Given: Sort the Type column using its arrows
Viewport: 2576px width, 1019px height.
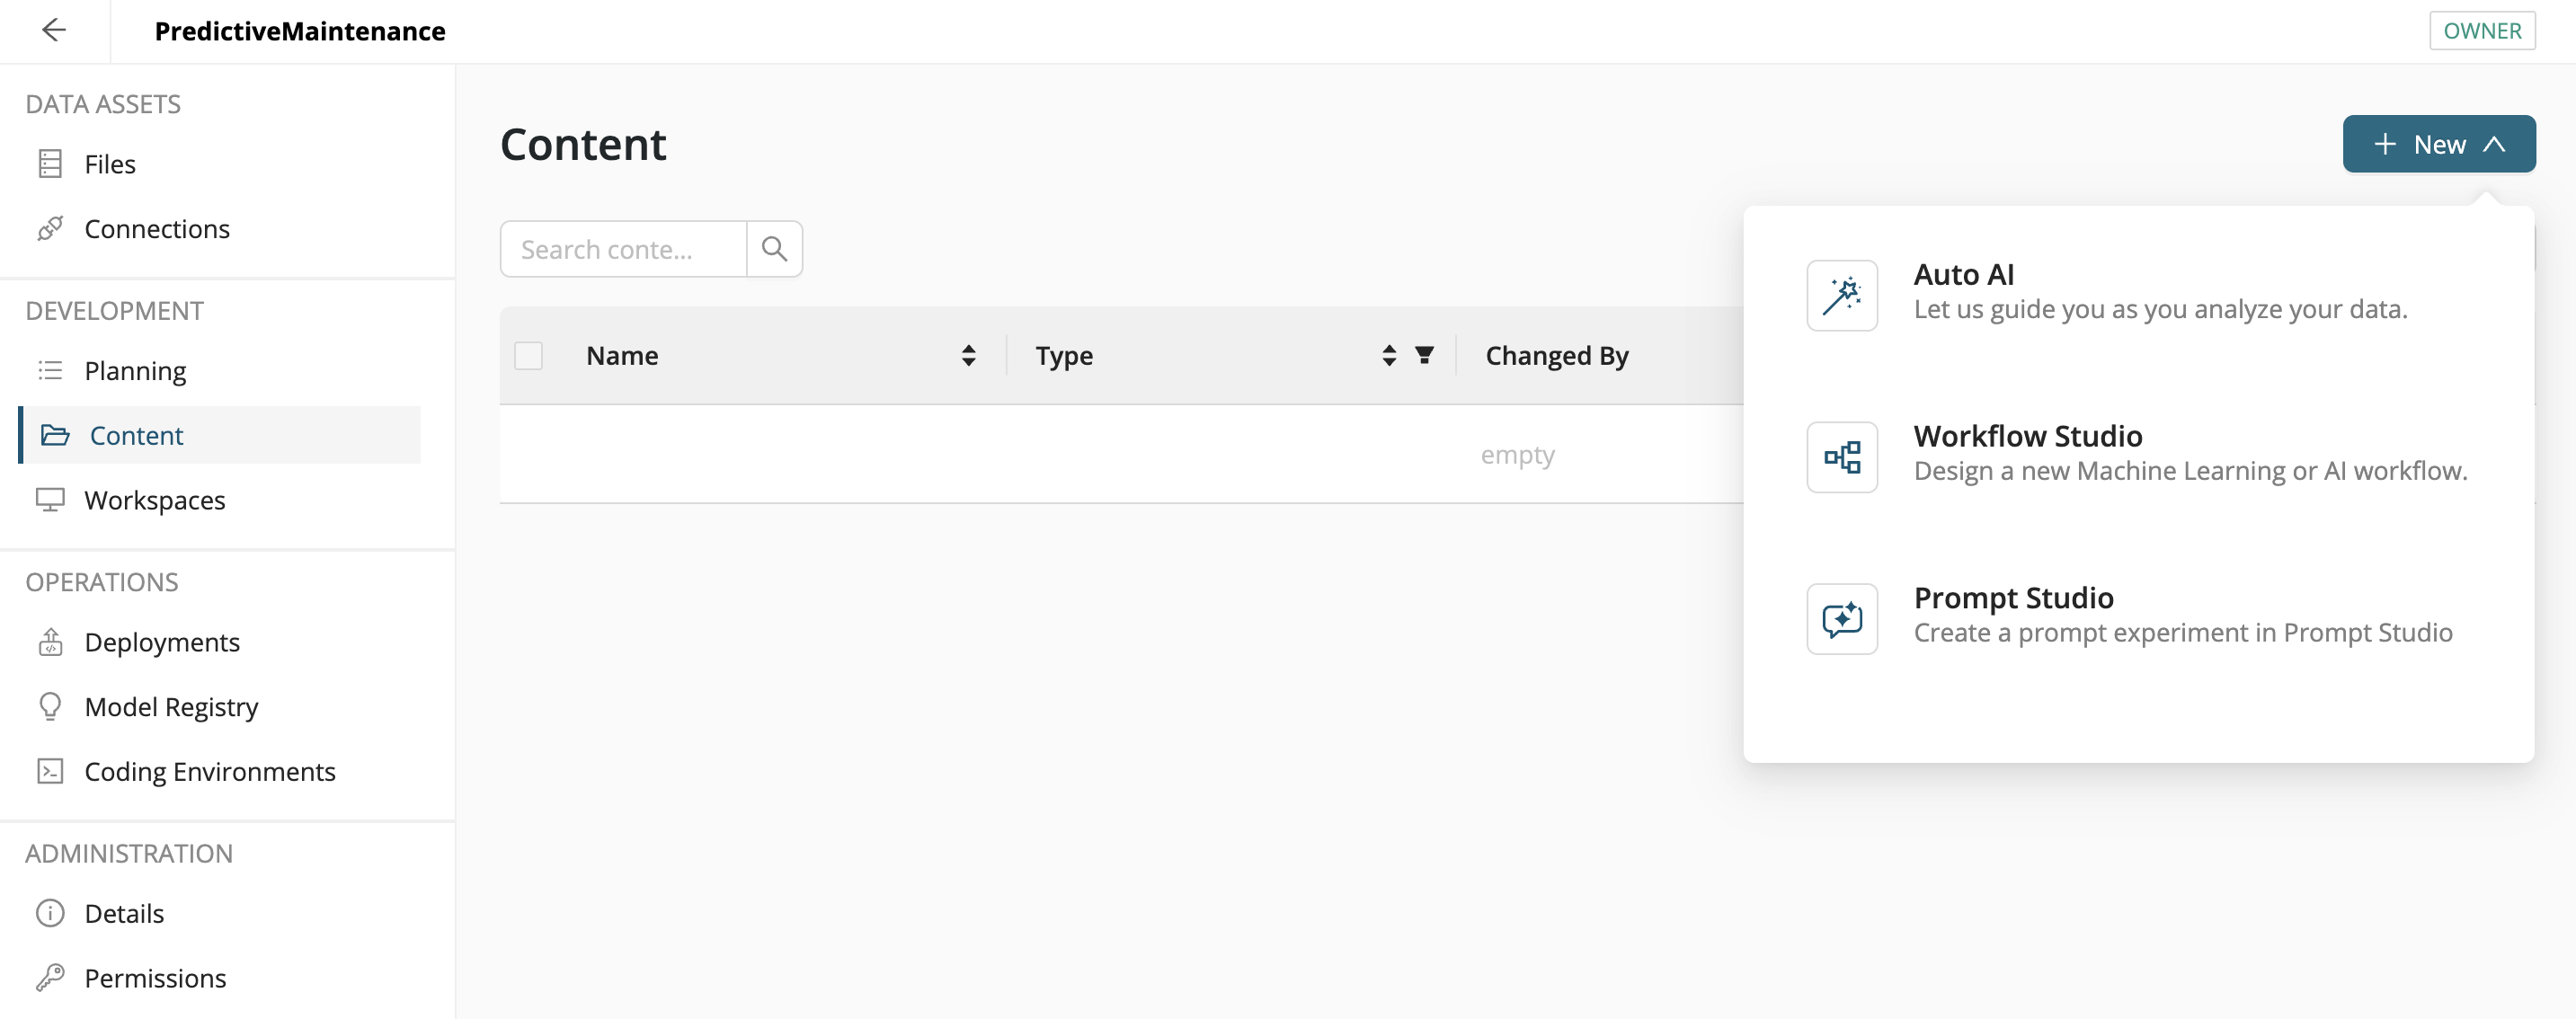Looking at the screenshot, I should 1387,355.
